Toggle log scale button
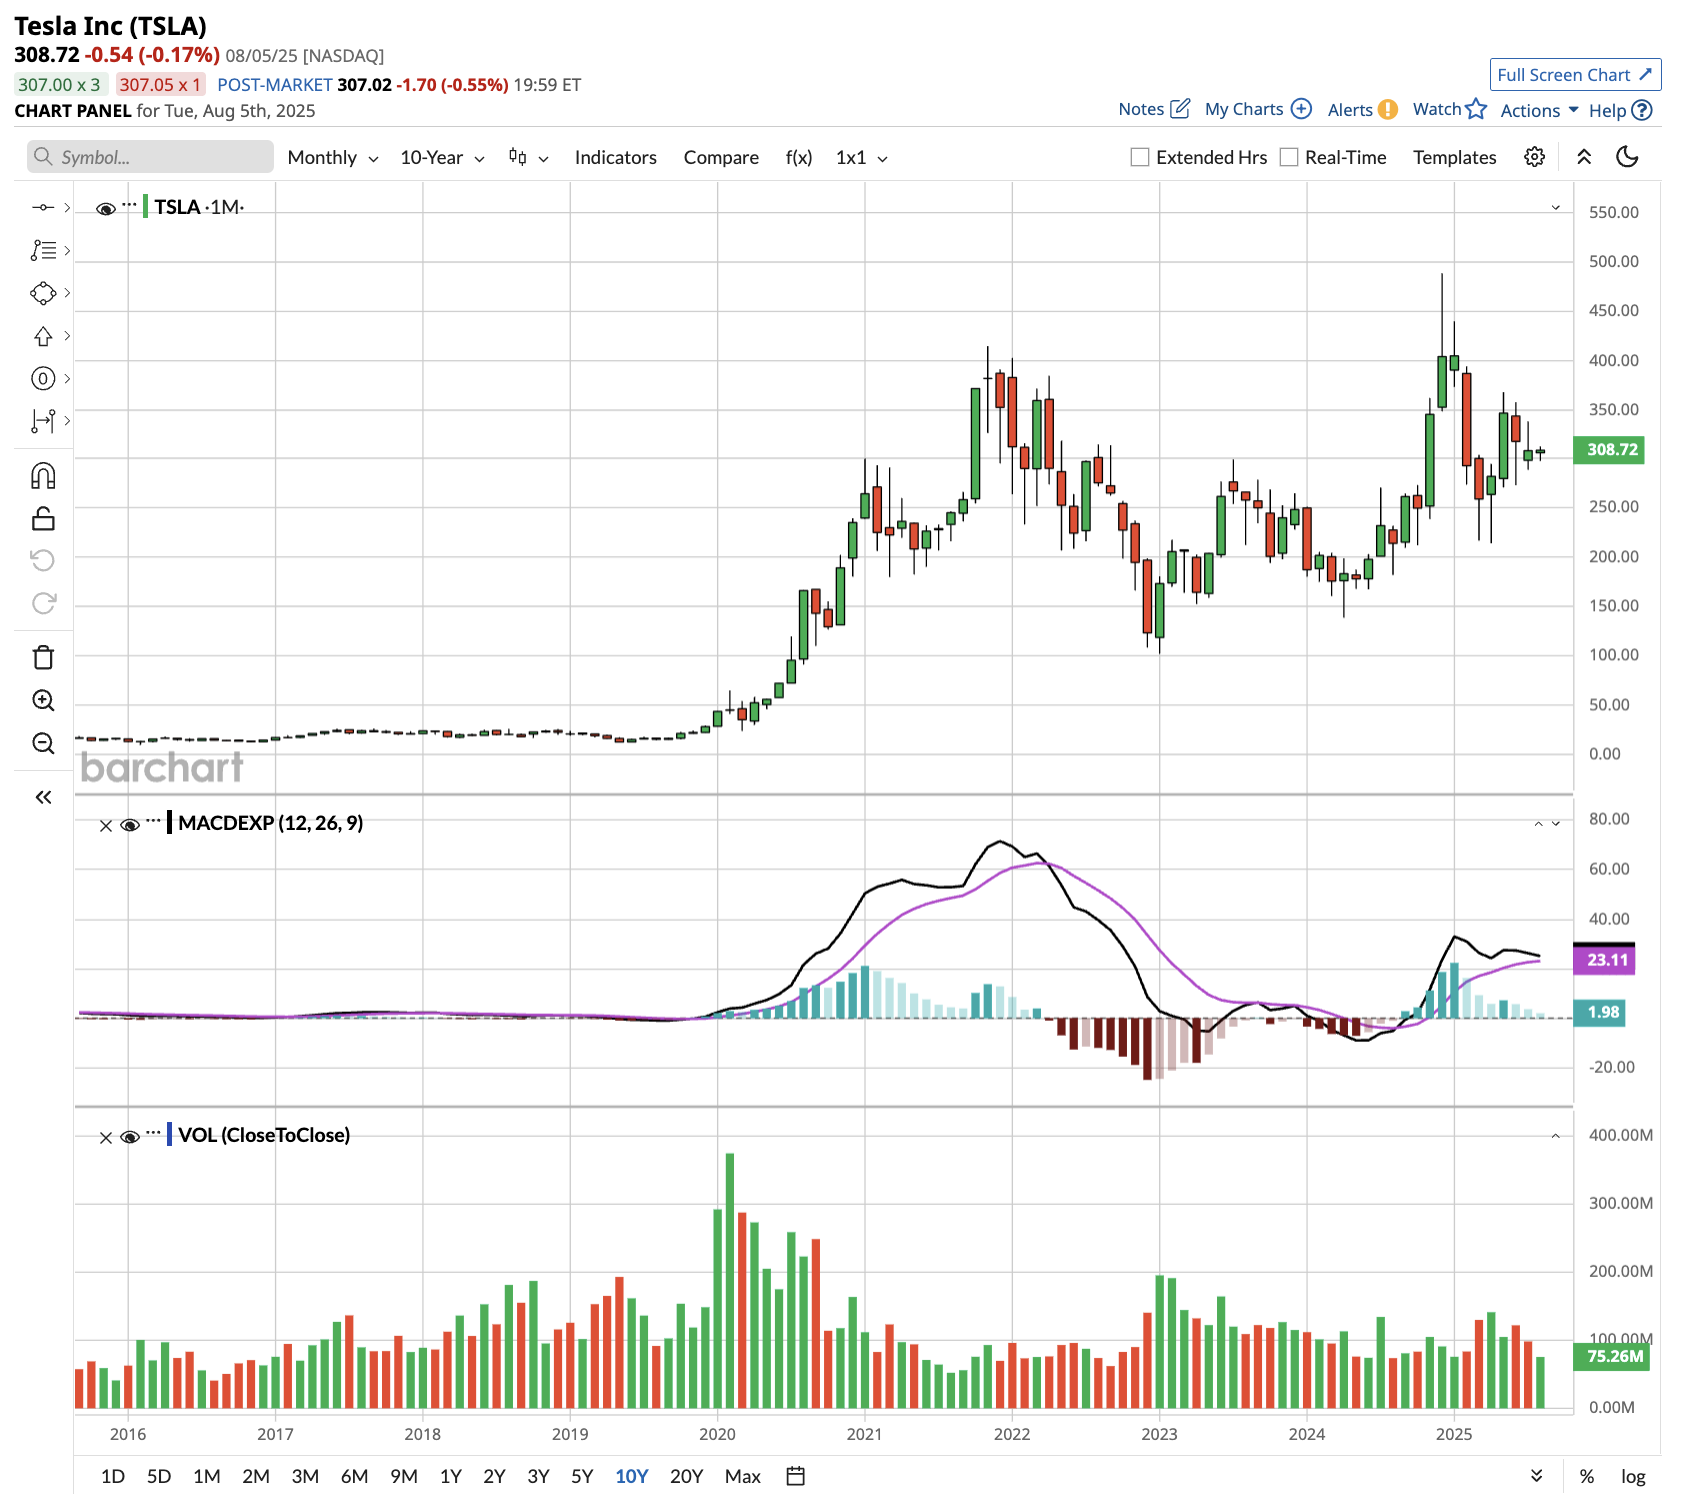 point(1633,1476)
